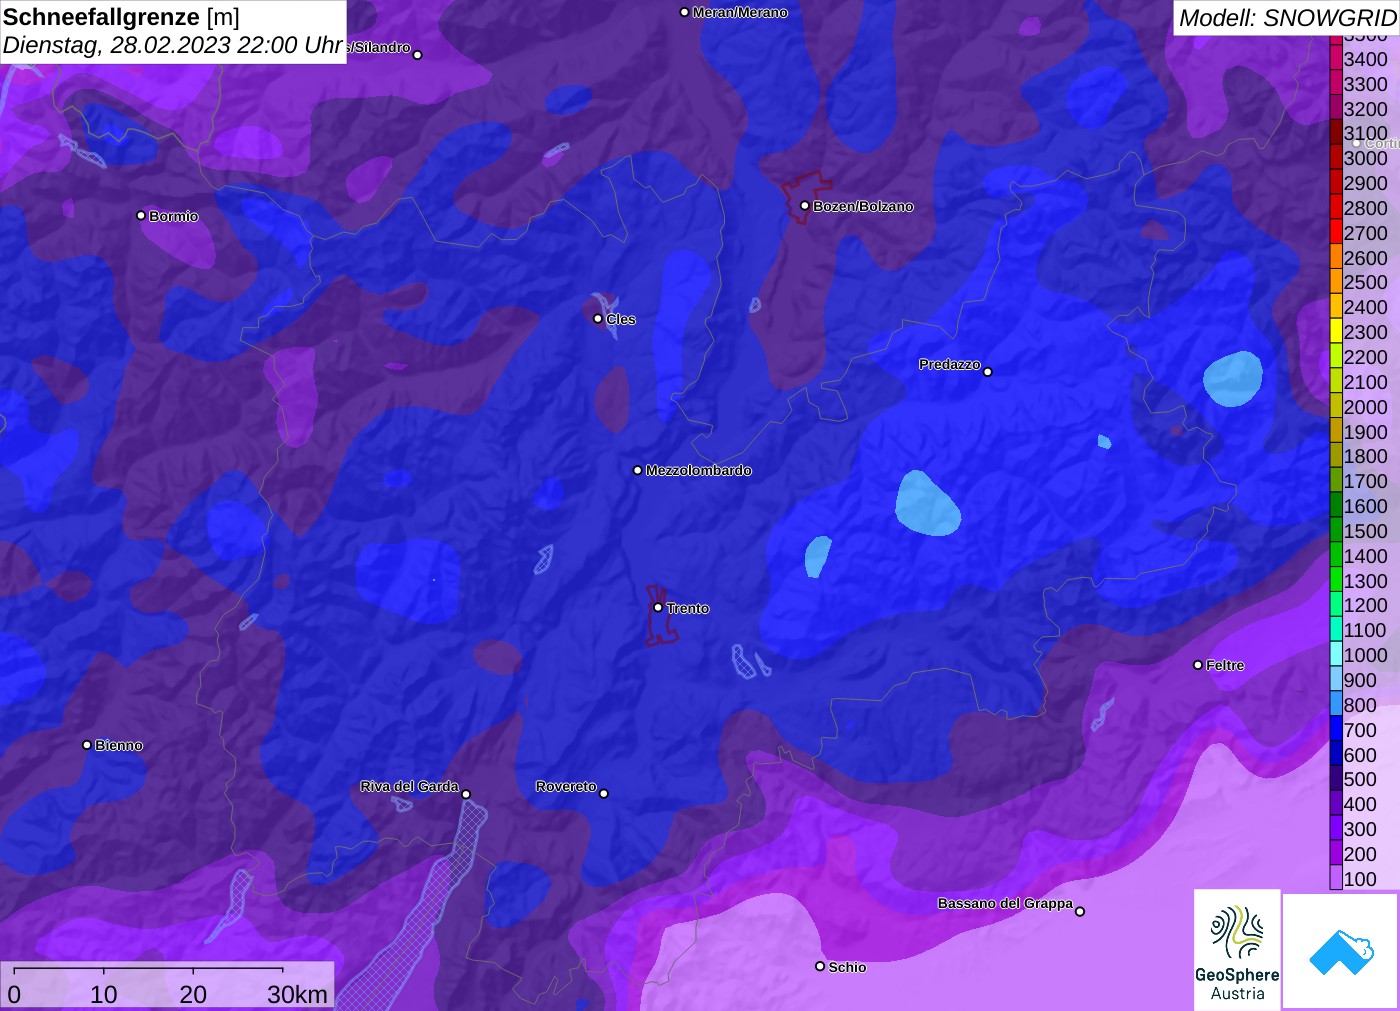
Task: Click the Bassano del Grappa marker
Action: (x=1080, y=911)
